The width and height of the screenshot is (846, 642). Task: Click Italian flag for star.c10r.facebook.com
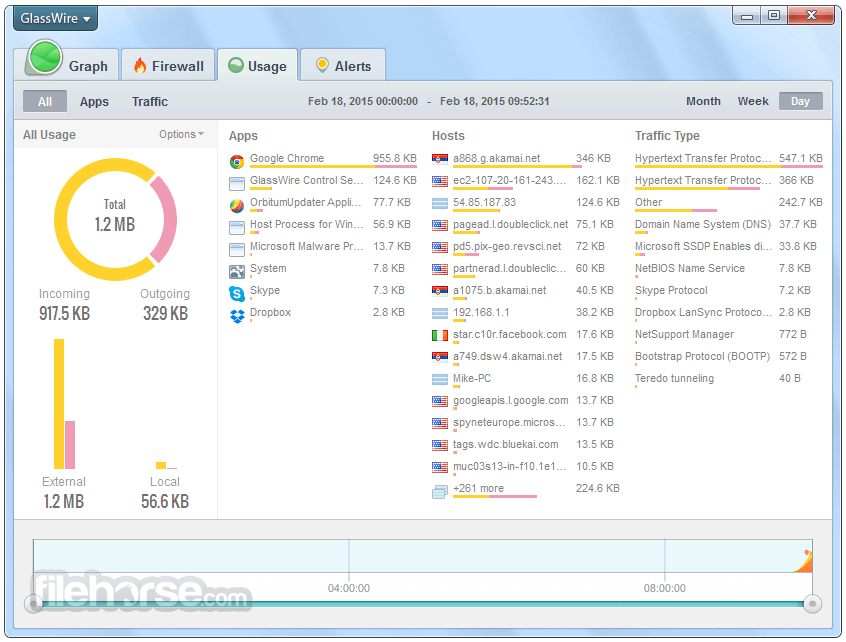[440, 336]
